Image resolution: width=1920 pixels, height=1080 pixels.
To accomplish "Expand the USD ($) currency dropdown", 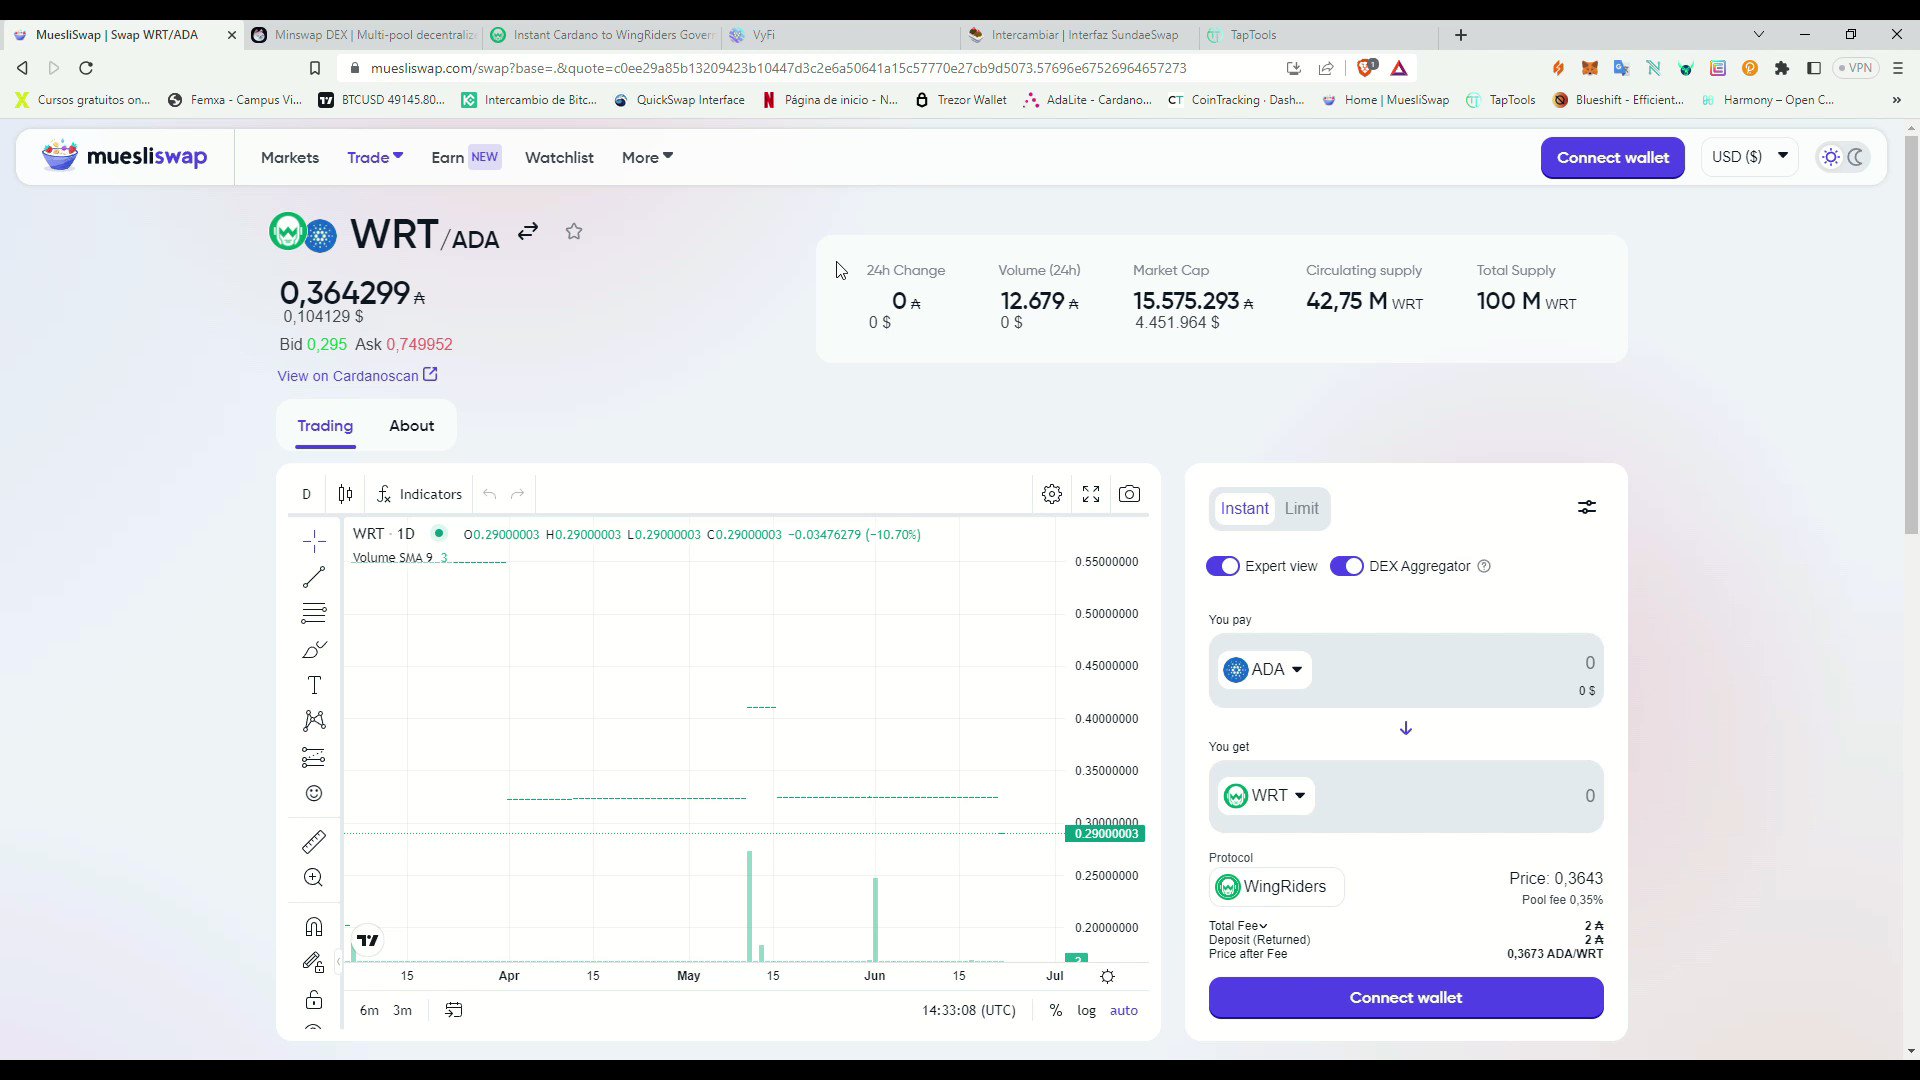I will pyautogui.click(x=1749, y=157).
